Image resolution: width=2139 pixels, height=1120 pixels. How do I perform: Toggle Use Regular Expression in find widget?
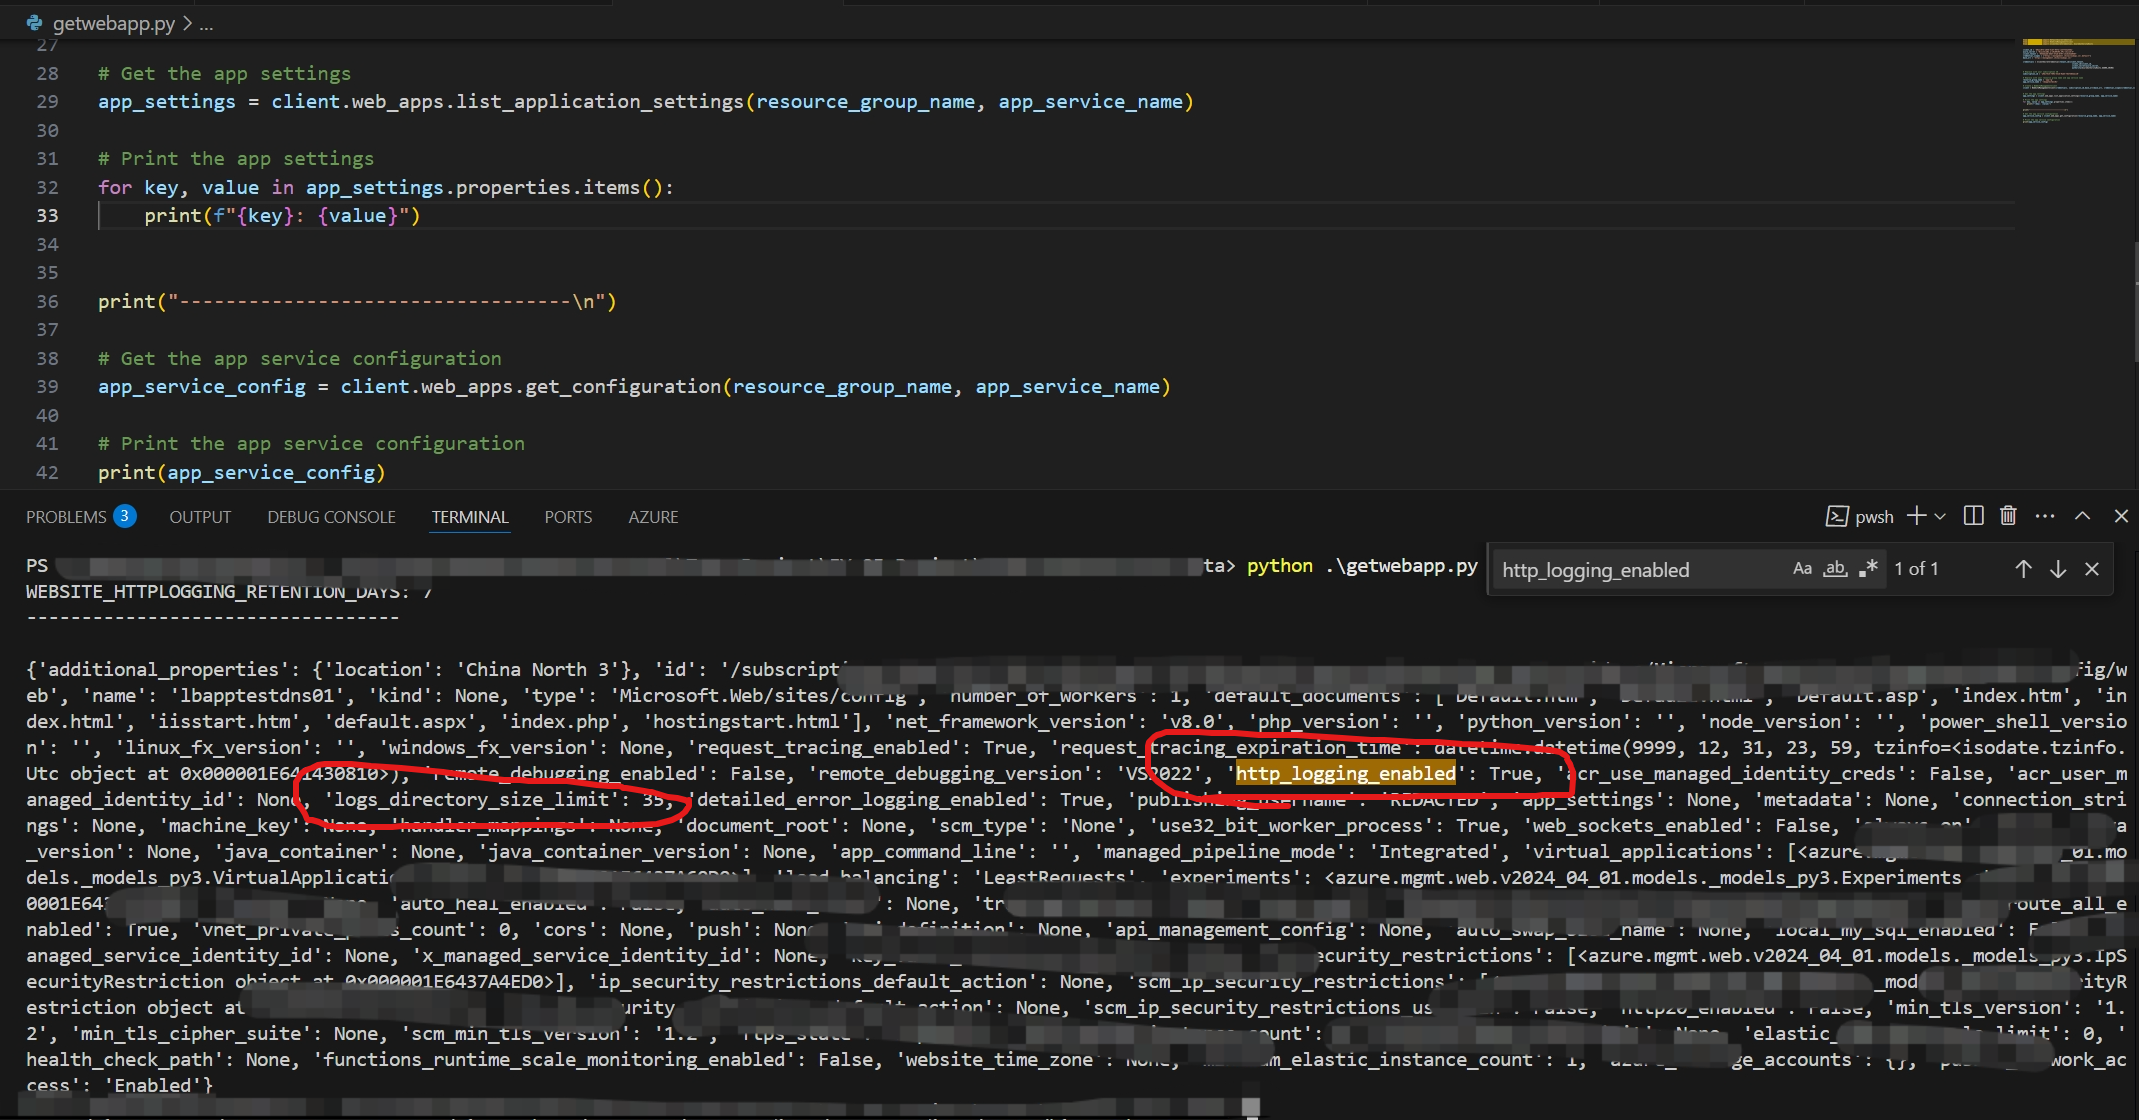1868,569
